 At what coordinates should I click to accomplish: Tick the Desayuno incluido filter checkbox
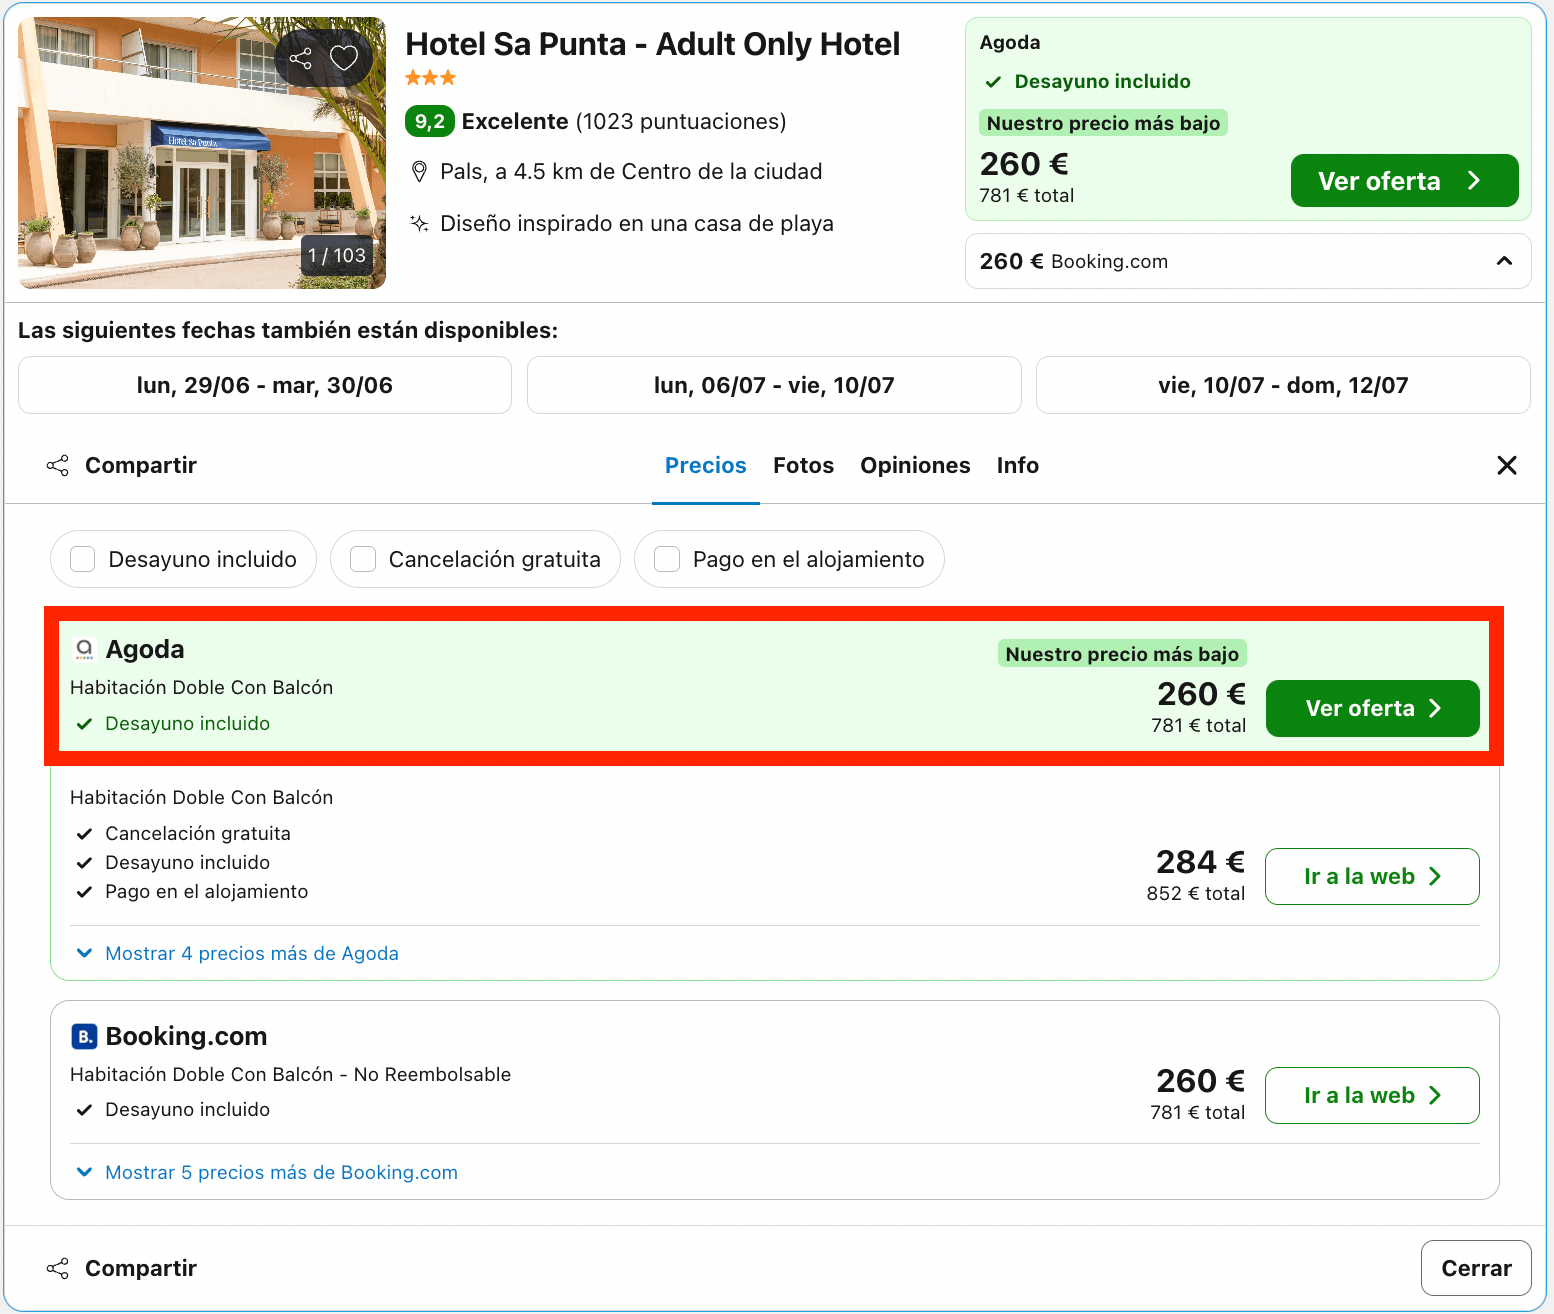tap(83, 559)
